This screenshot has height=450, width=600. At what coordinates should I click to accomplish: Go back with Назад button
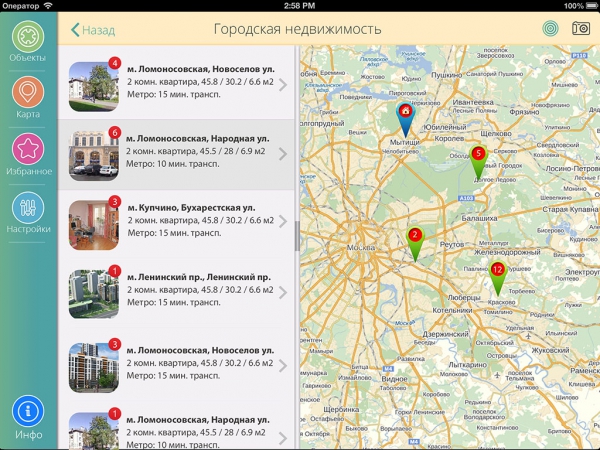93,30
